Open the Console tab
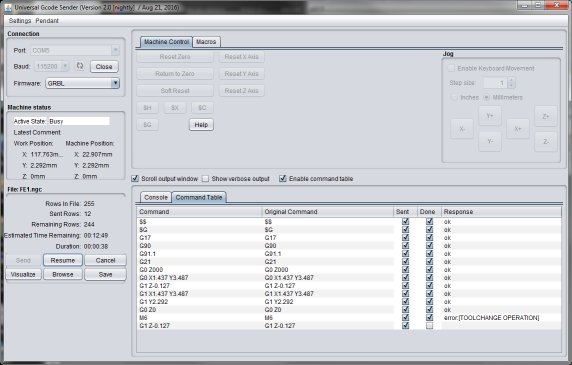The height and width of the screenshot is (365, 572). [x=156, y=197]
